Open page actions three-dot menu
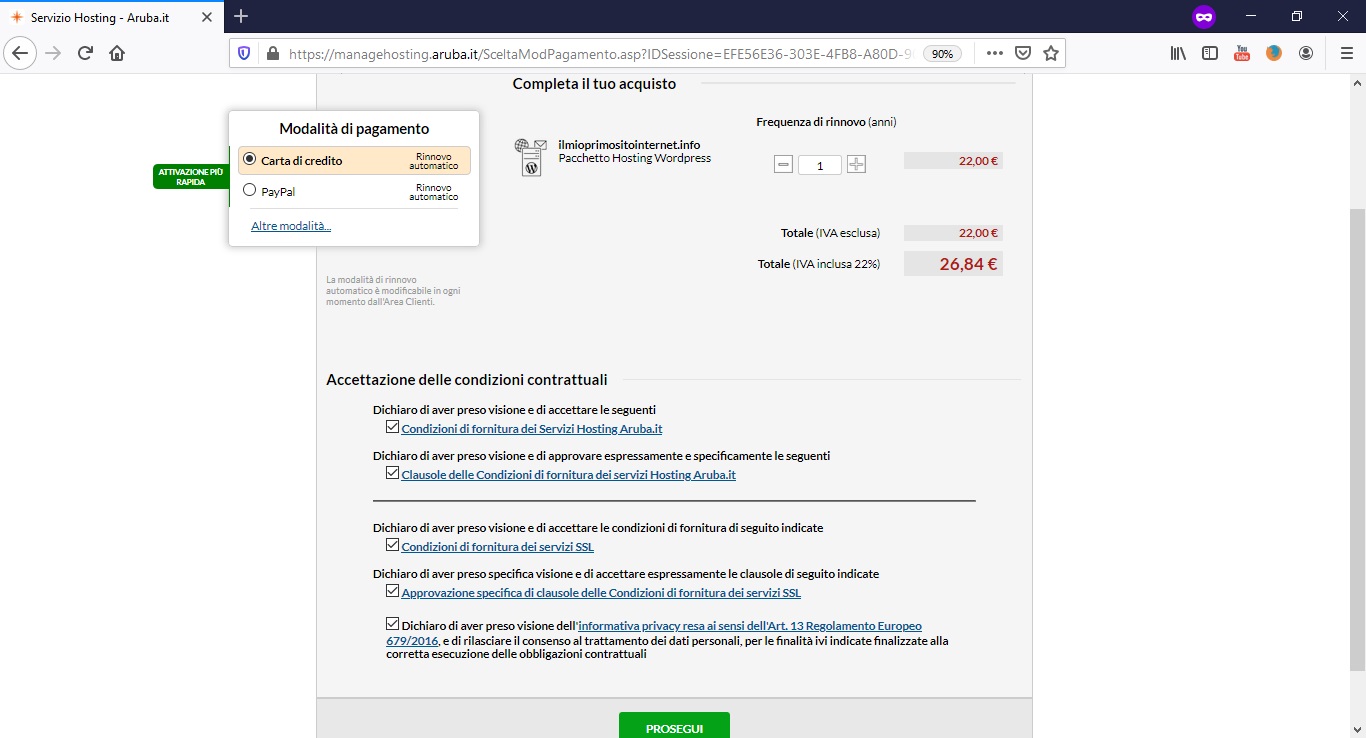The height and width of the screenshot is (738, 1366). (x=994, y=53)
